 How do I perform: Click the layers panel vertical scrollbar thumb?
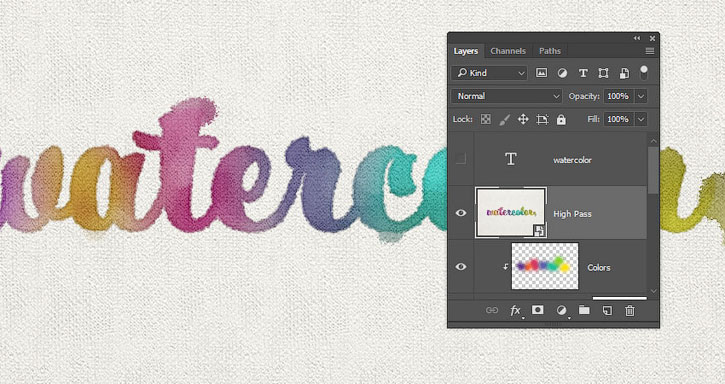tap(653, 170)
